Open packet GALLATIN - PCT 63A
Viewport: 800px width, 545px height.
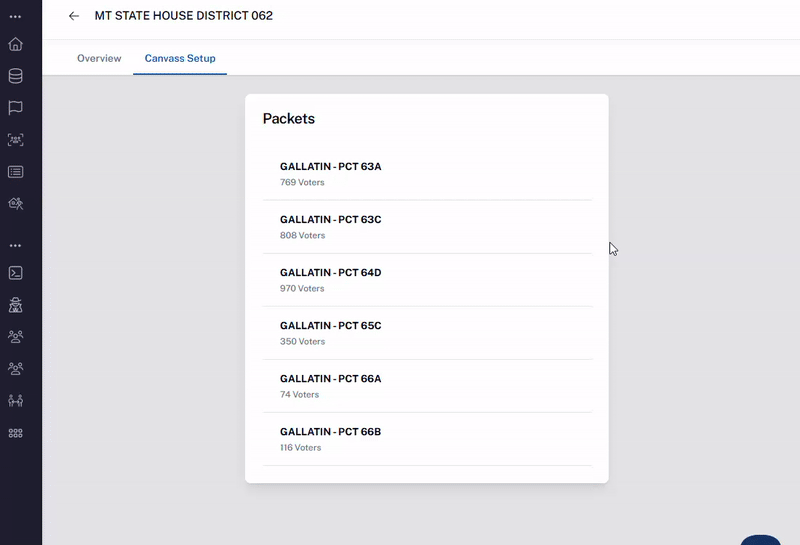click(x=428, y=174)
